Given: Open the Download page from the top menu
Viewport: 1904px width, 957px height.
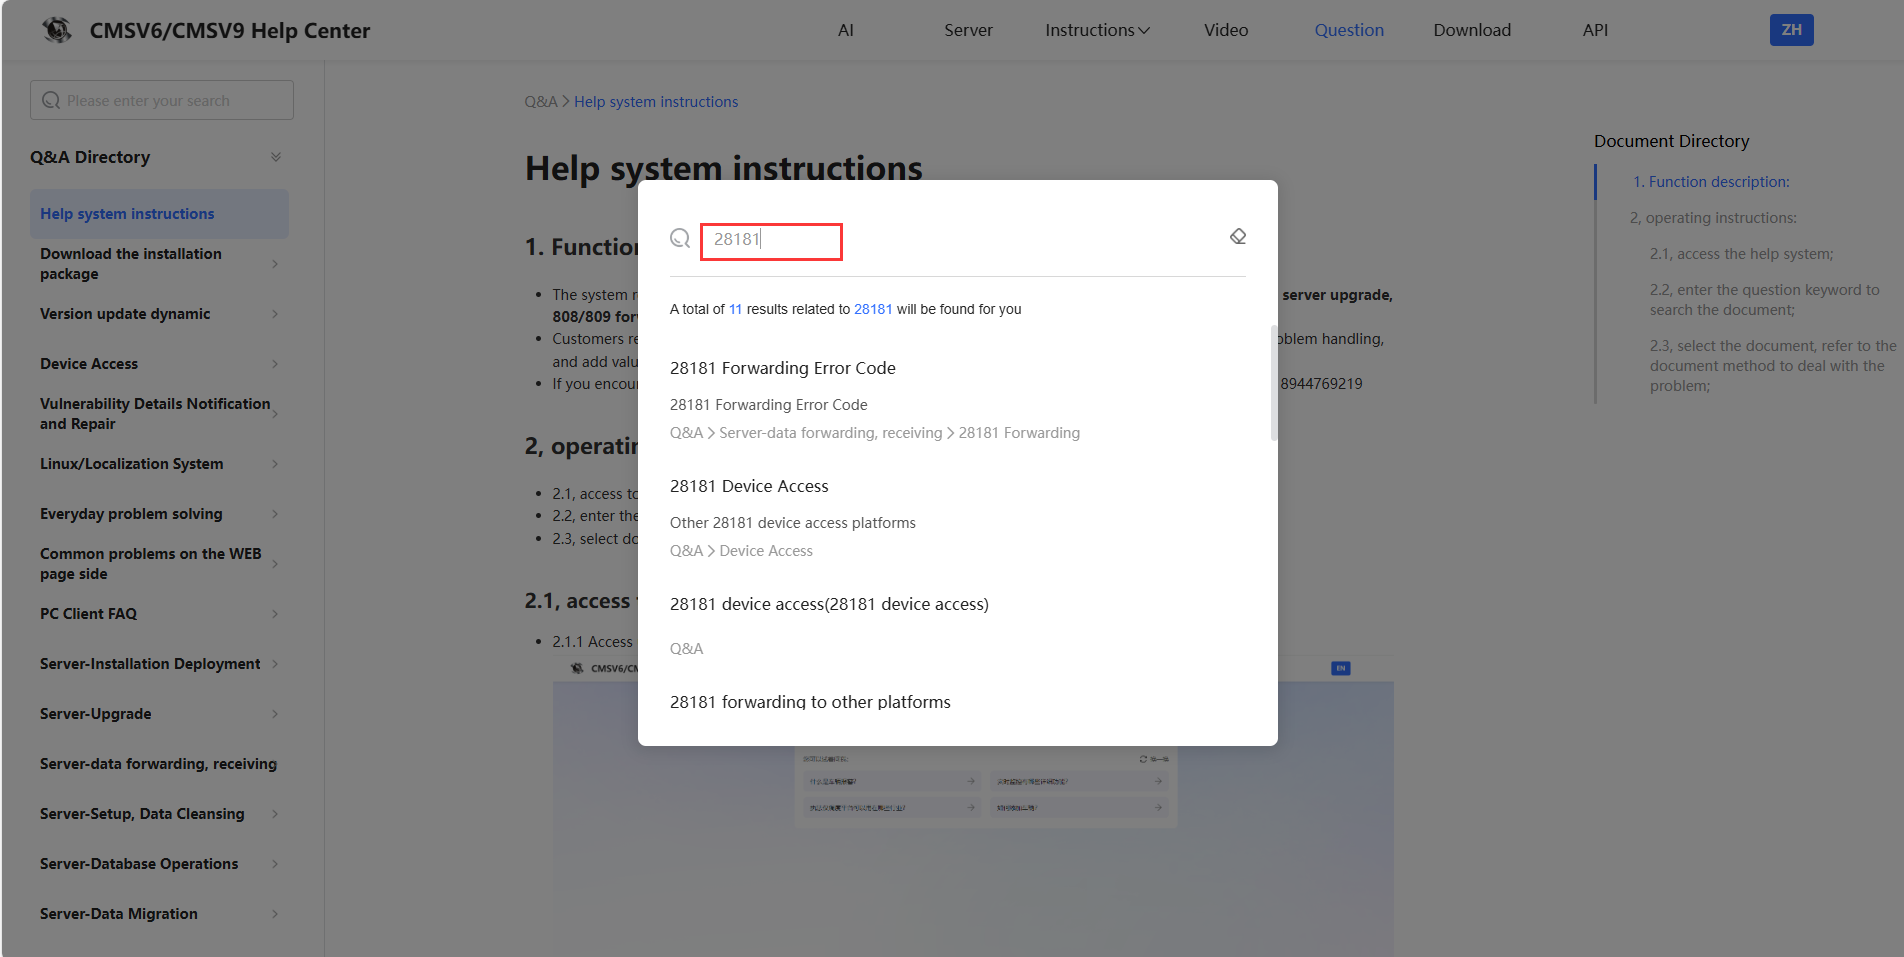Looking at the screenshot, I should 1472,30.
